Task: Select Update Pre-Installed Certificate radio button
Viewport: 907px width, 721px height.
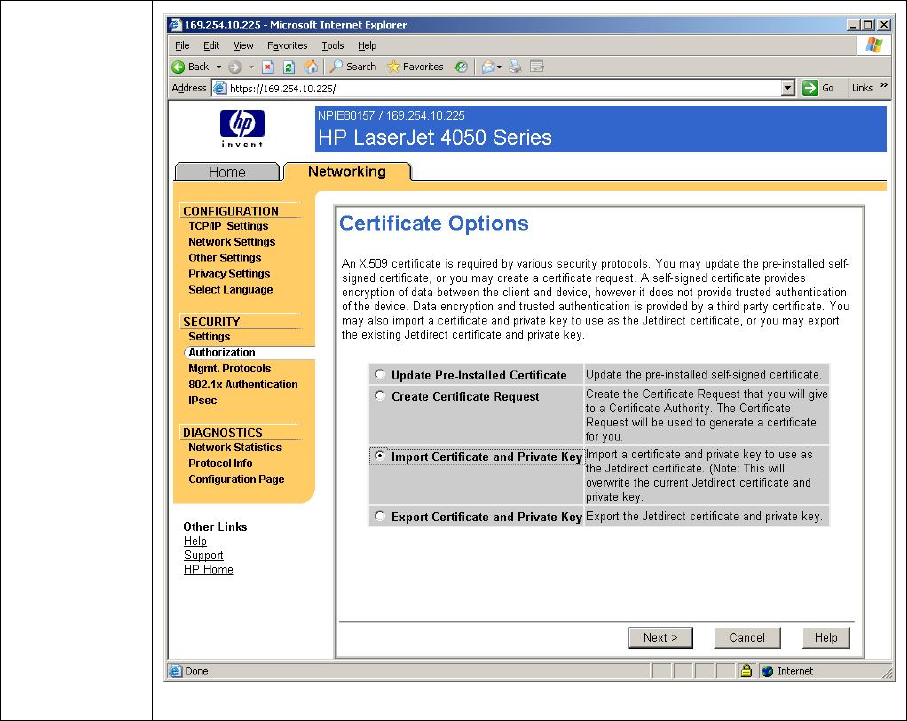Action: 379,374
